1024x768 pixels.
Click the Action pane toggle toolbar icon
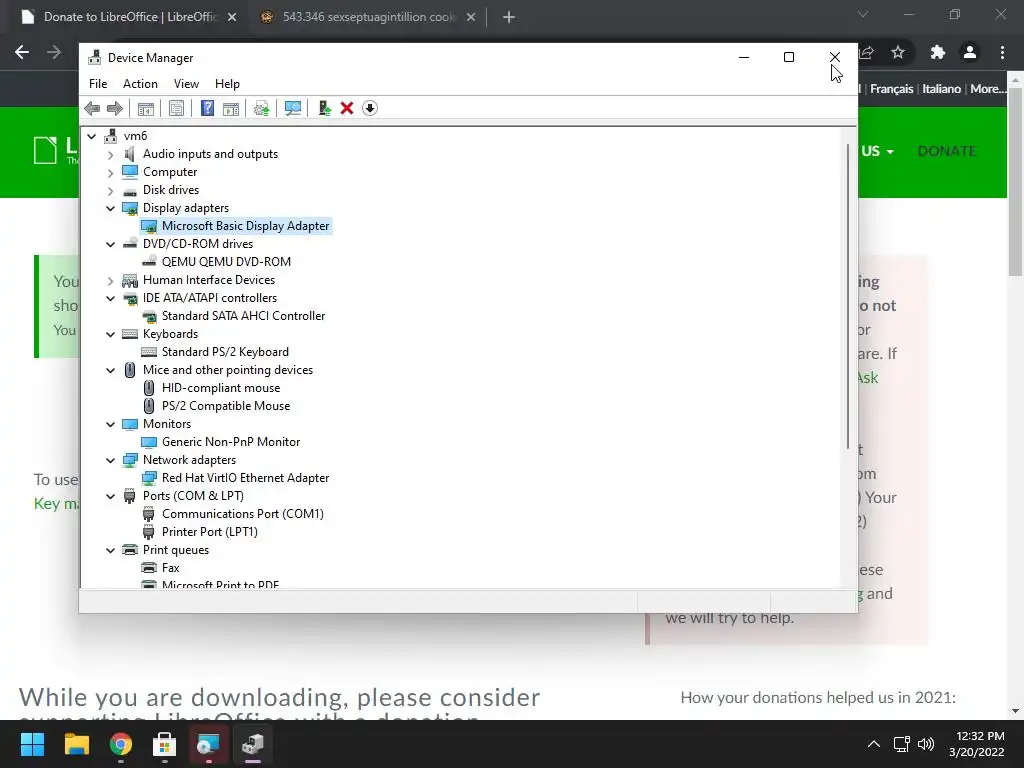(231, 108)
